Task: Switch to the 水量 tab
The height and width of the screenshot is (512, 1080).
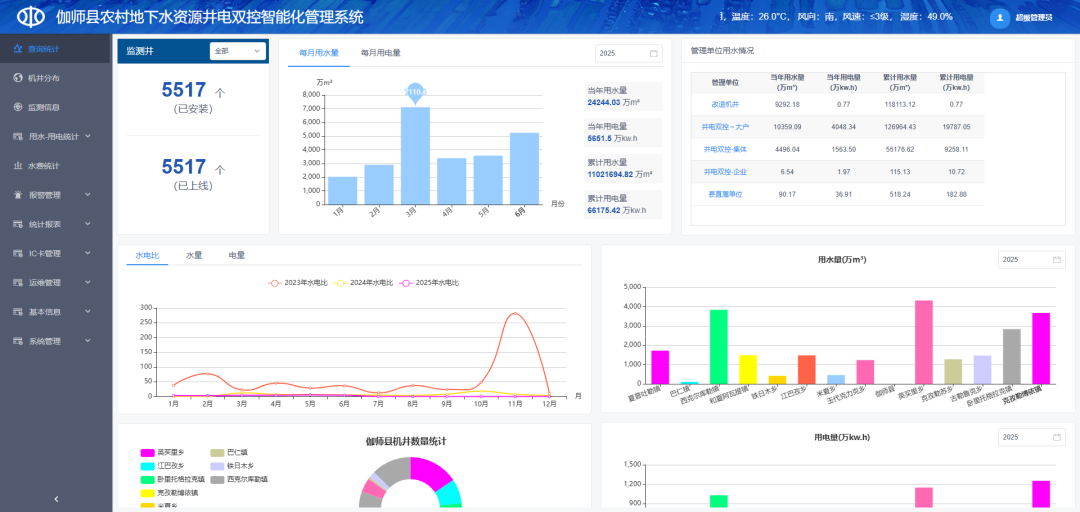Action: [194, 256]
